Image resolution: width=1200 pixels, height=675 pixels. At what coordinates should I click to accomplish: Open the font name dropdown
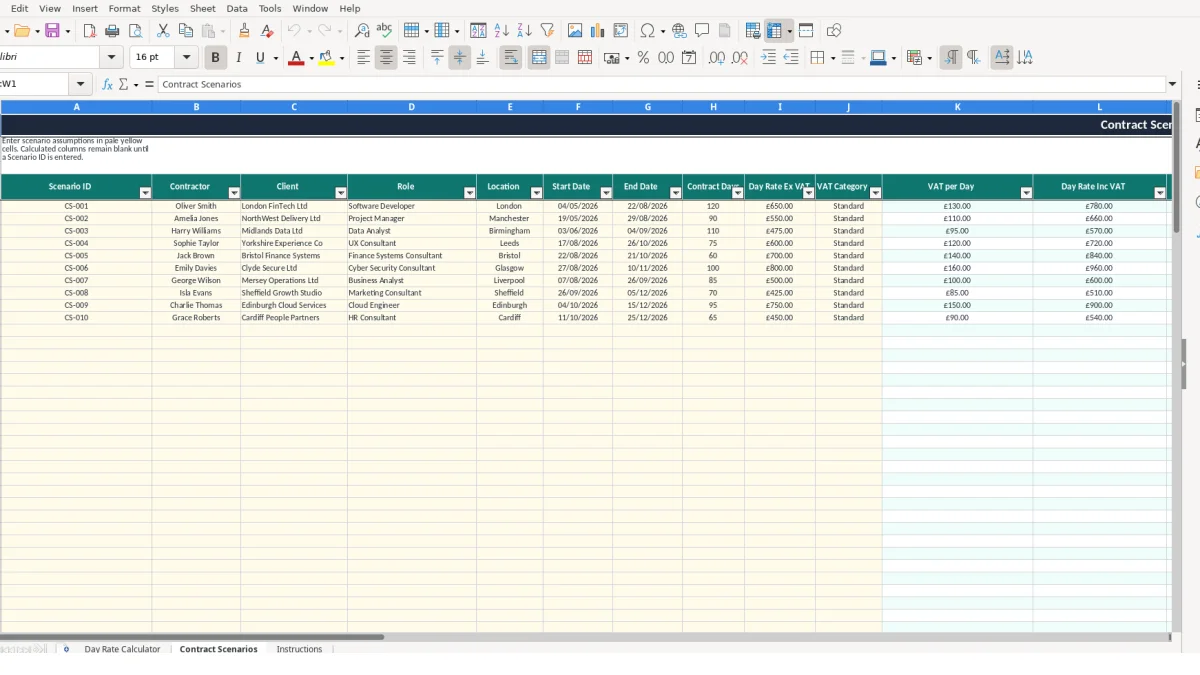[112, 58]
